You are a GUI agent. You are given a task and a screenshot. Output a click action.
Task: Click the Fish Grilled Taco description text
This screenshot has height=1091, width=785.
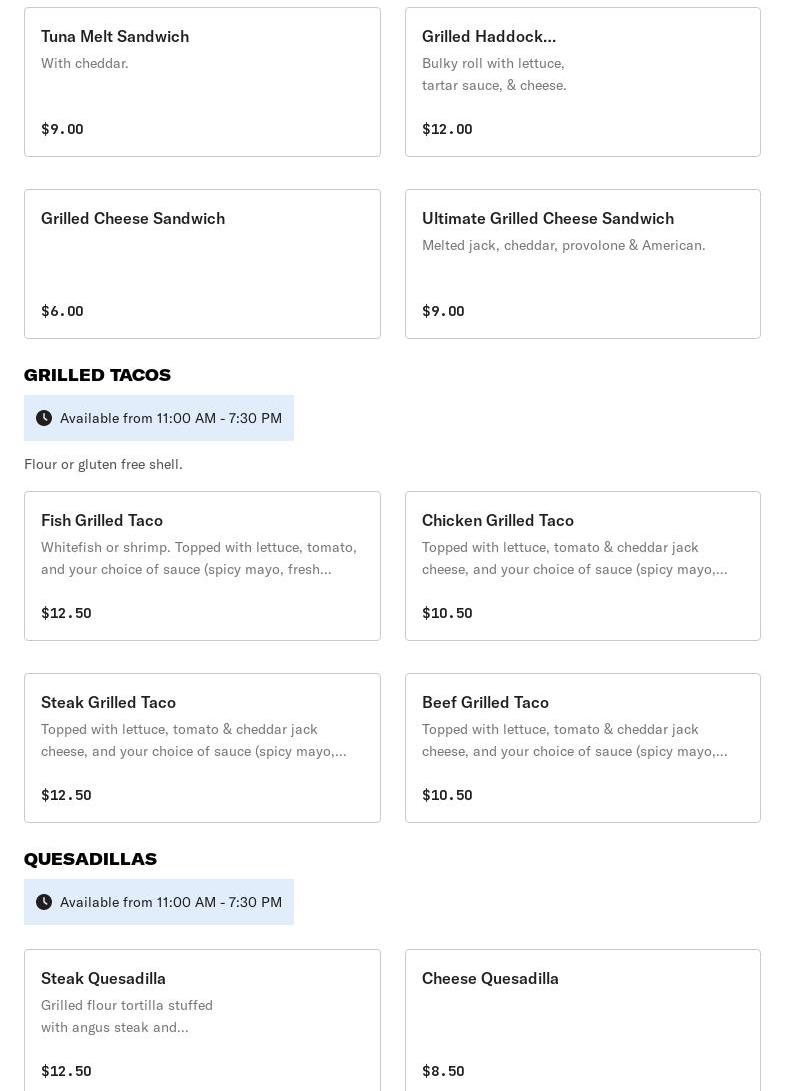(x=199, y=558)
